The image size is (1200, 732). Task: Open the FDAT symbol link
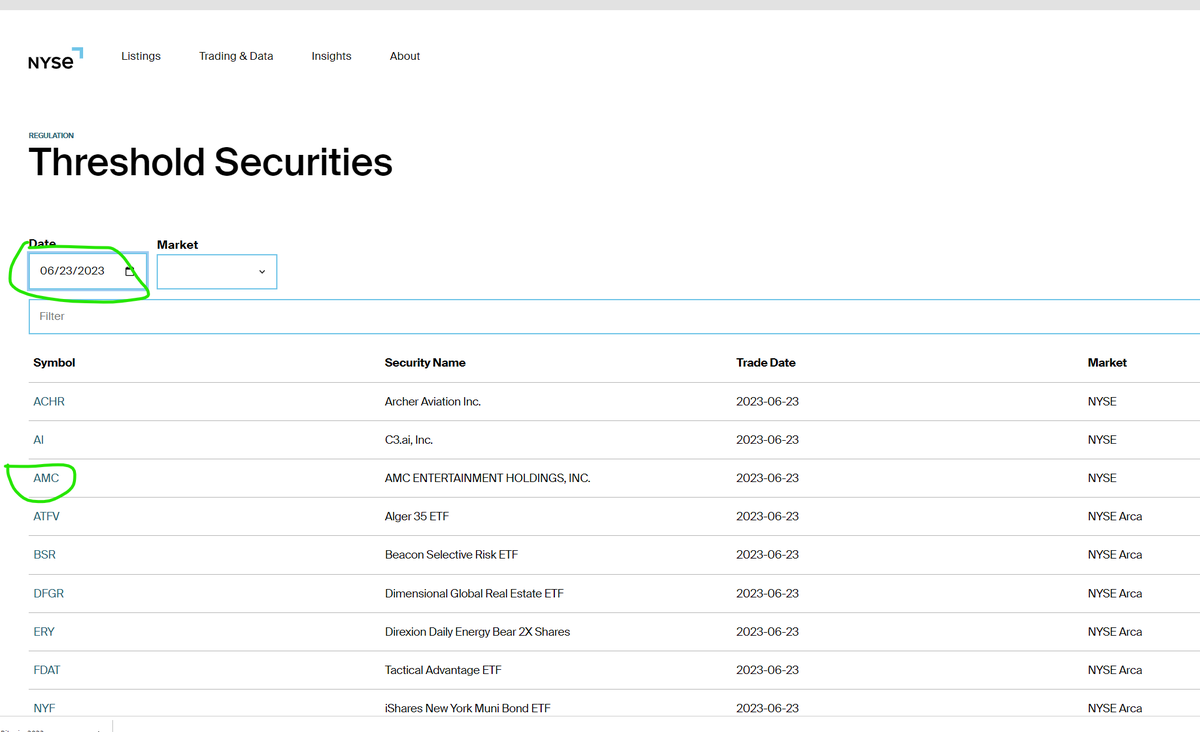(x=47, y=670)
